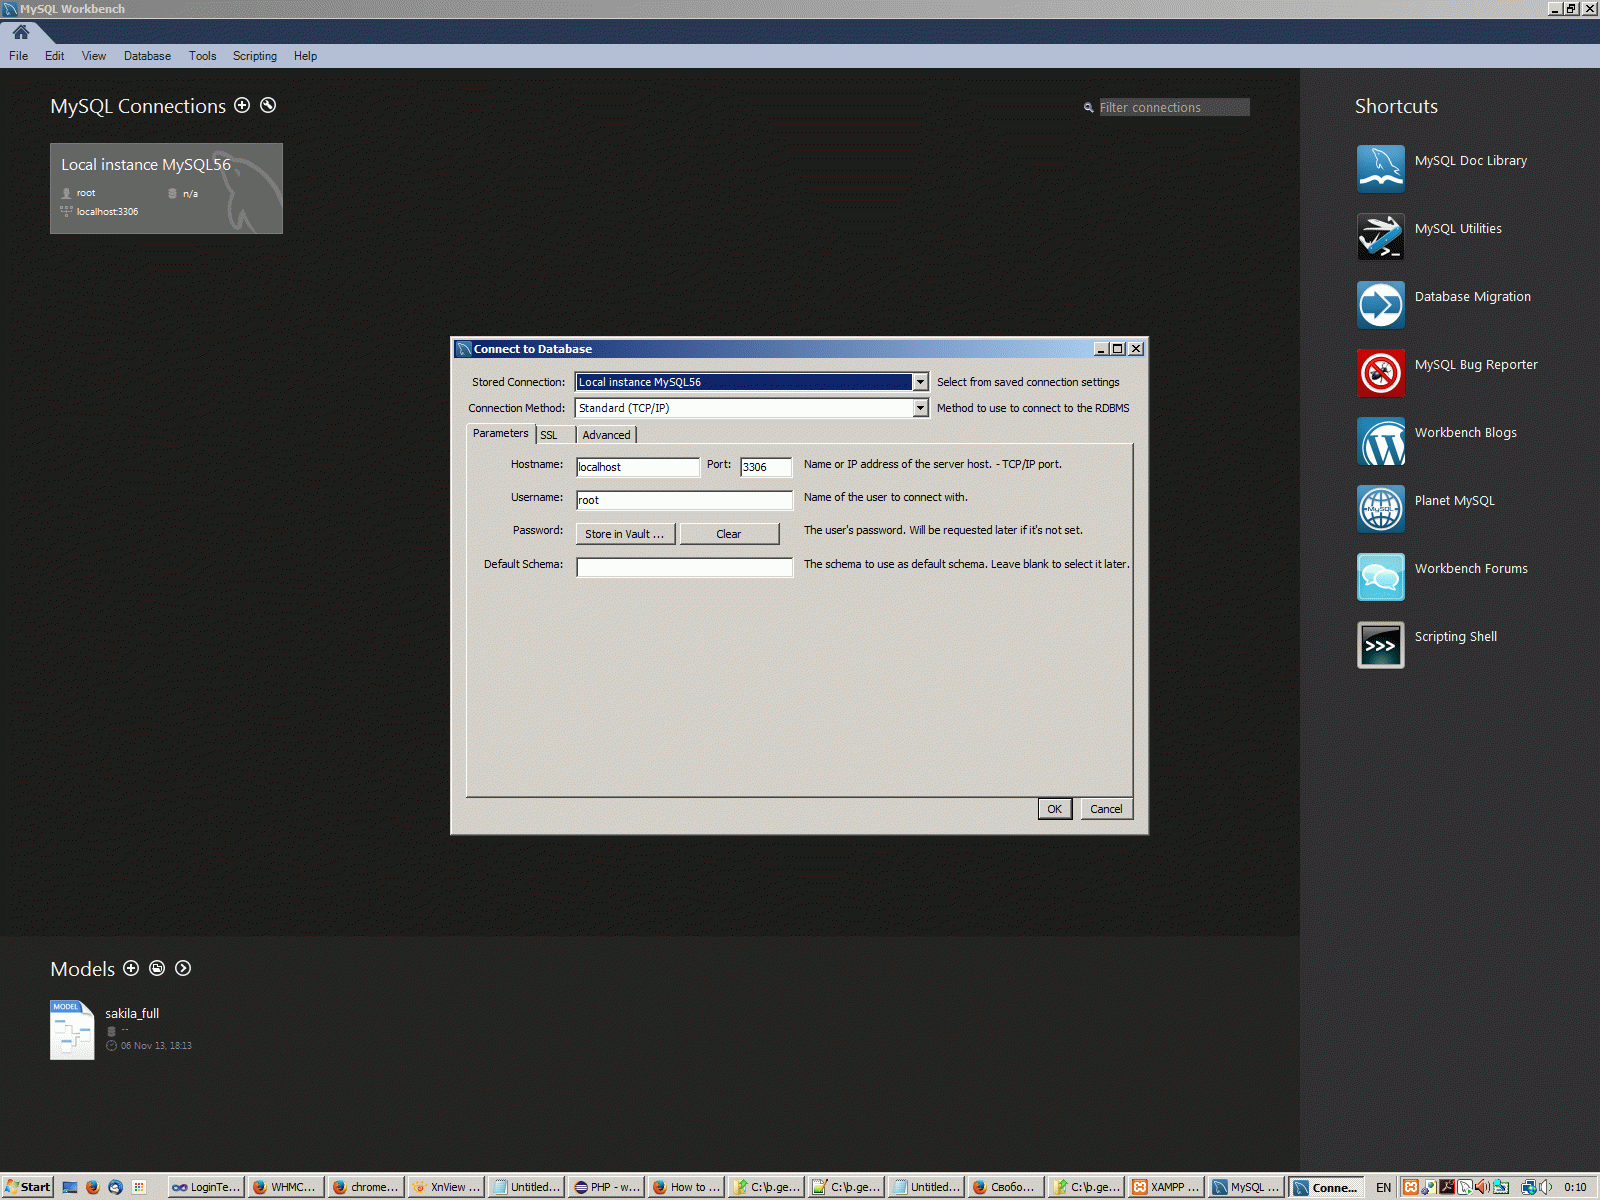This screenshot has height=1200, width=1600.
Task: Cancel the Connect to Database dialog
Action: 1106,809
